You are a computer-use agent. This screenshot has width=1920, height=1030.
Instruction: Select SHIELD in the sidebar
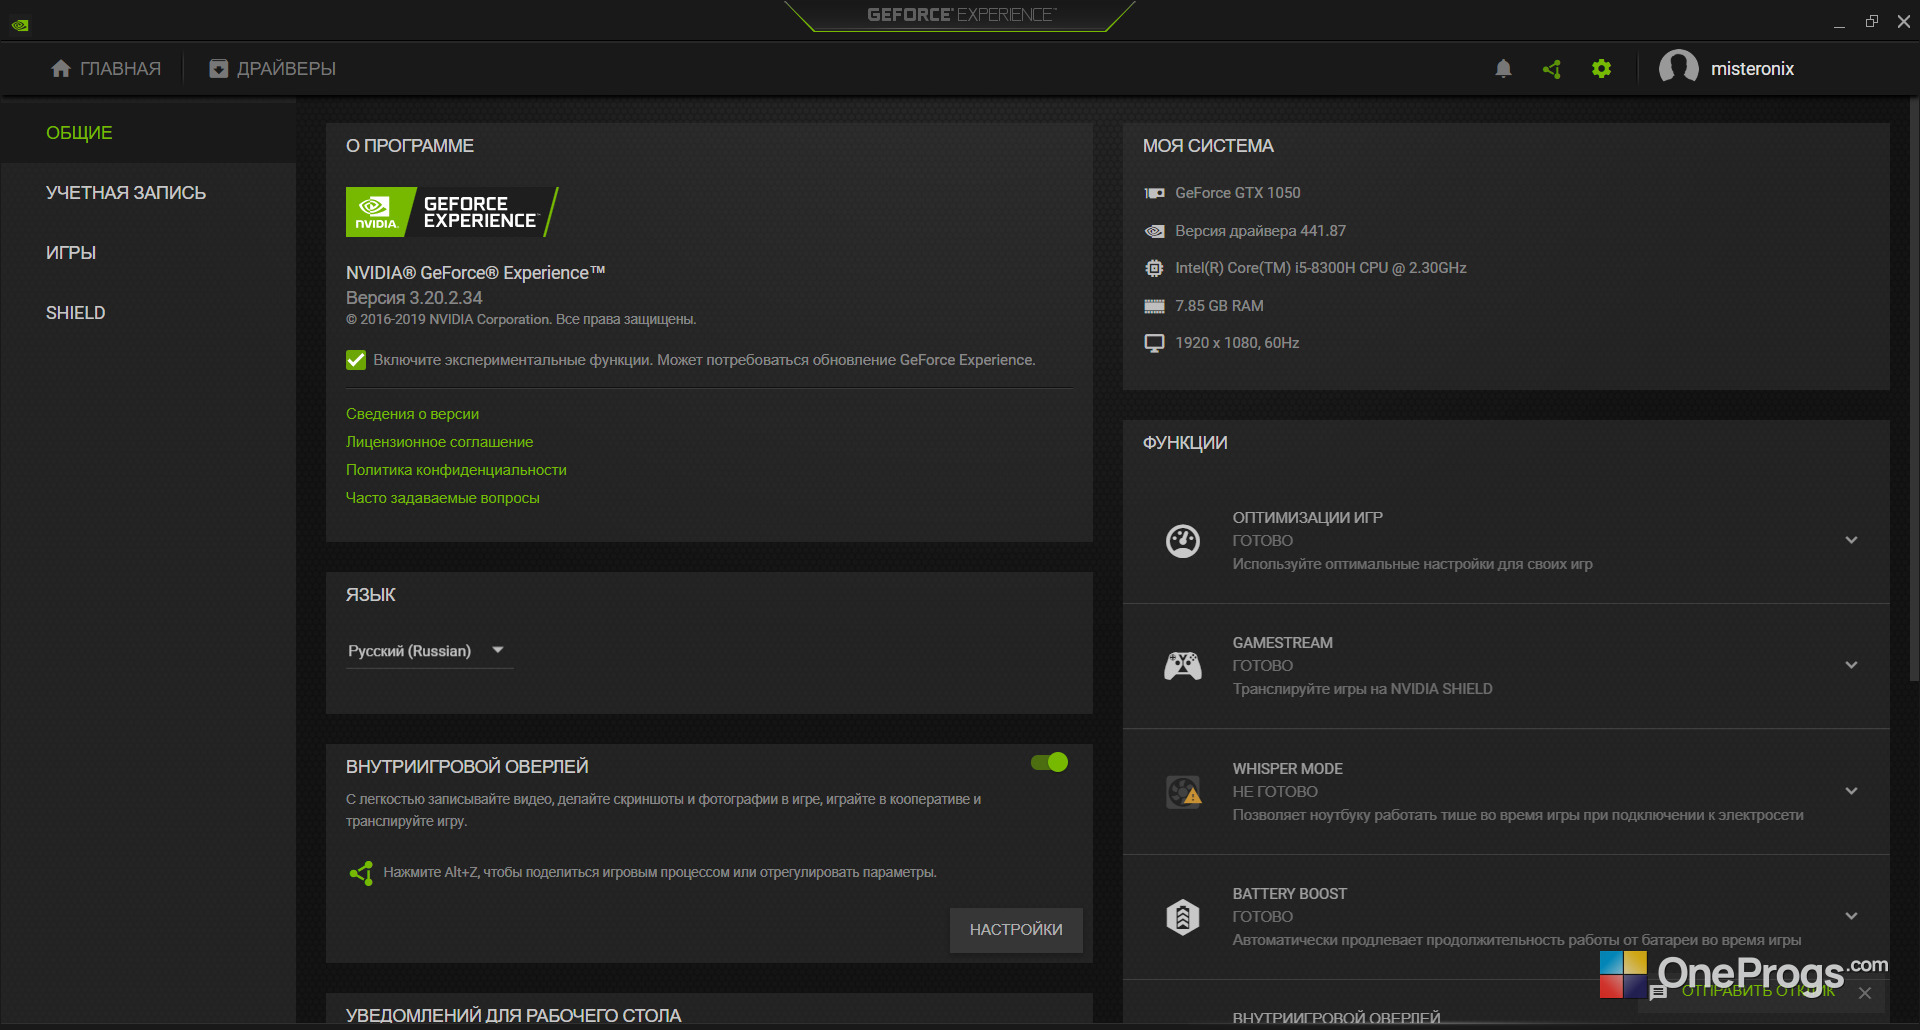(148, 313)
